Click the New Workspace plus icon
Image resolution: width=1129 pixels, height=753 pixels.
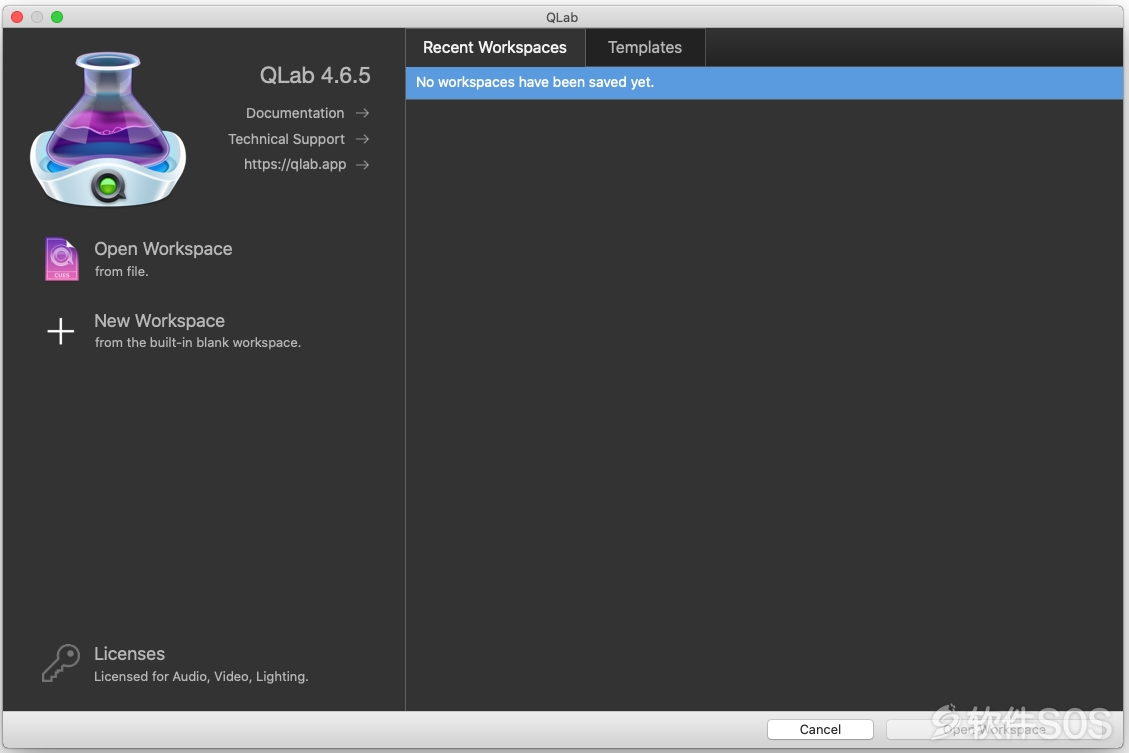60,331
